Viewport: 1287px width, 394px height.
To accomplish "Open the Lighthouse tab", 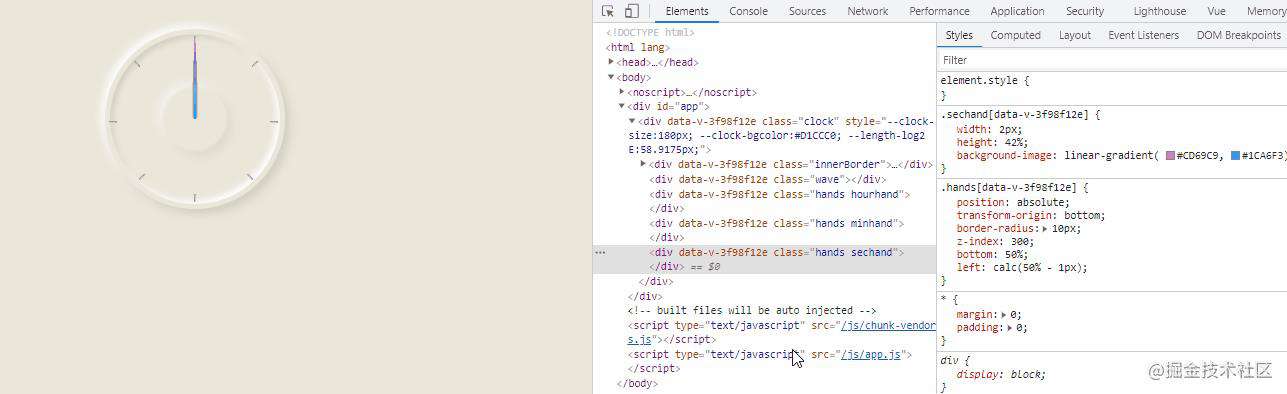I will coord(1160,11).
